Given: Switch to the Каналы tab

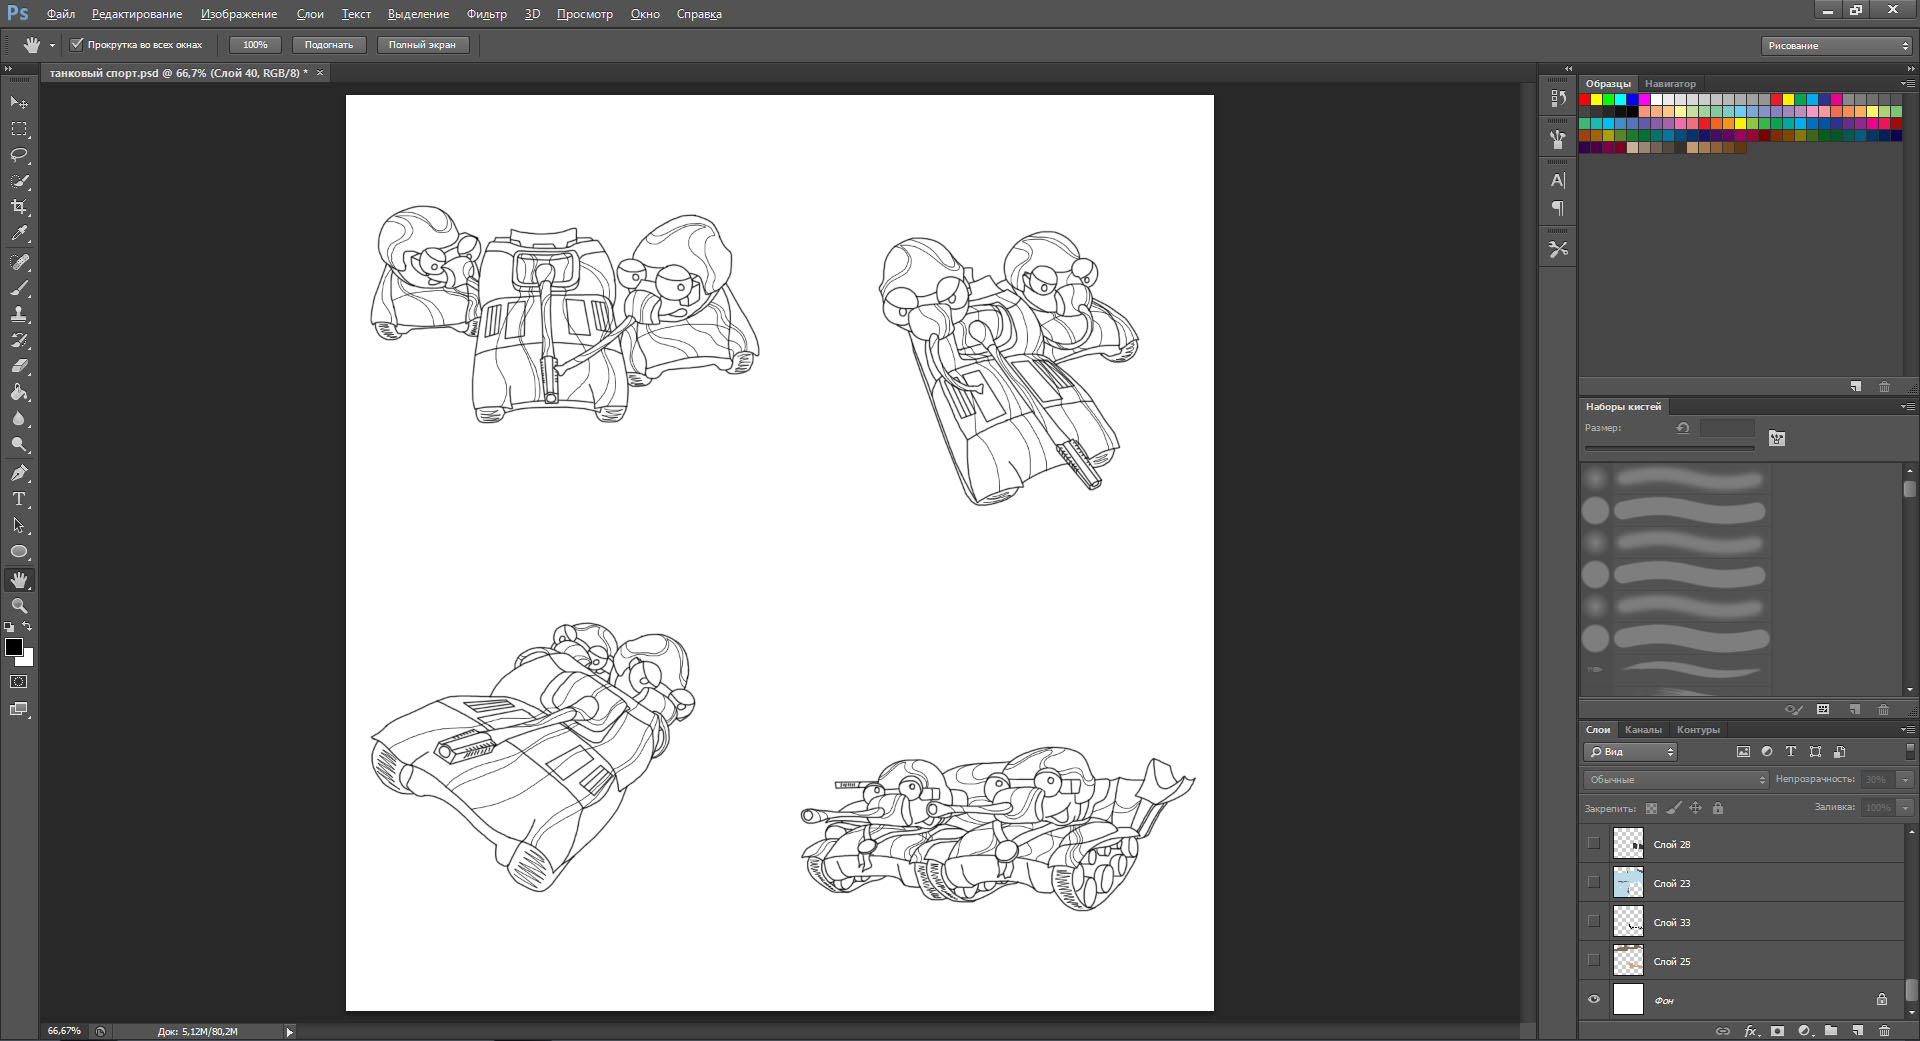Looking at the screenshot, I should [1643, 729].
